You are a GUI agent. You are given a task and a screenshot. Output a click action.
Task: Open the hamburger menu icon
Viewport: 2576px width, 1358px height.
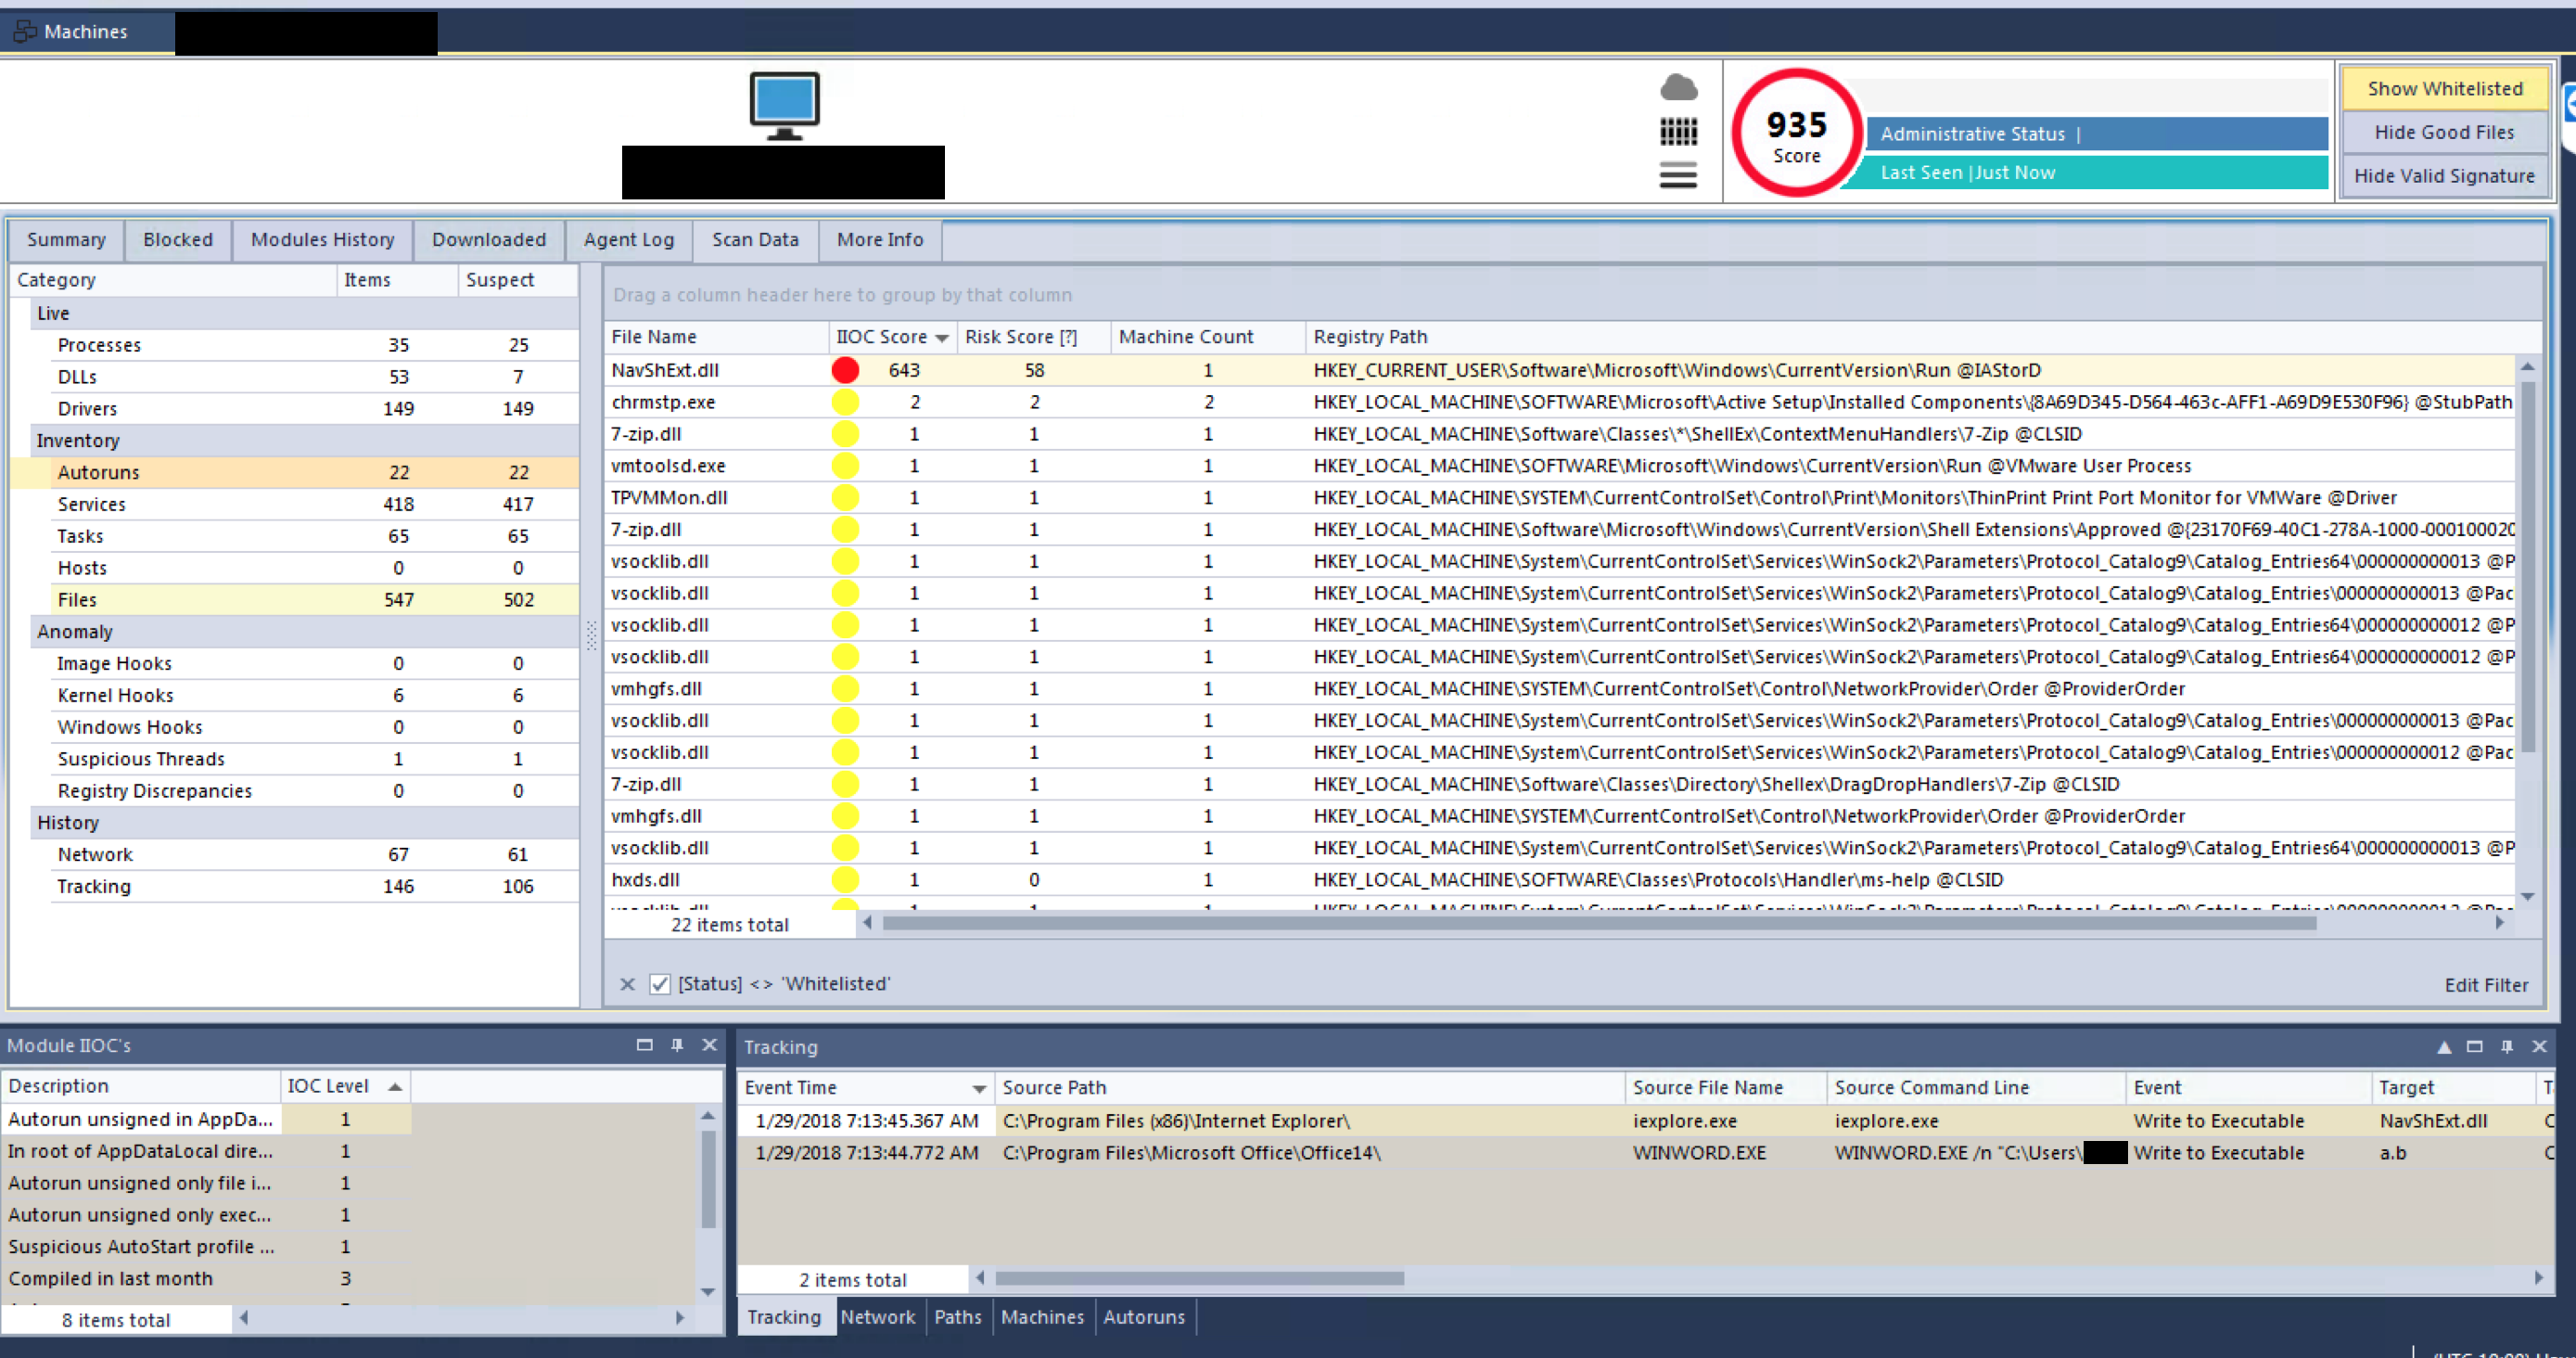tap(1678, 176)
